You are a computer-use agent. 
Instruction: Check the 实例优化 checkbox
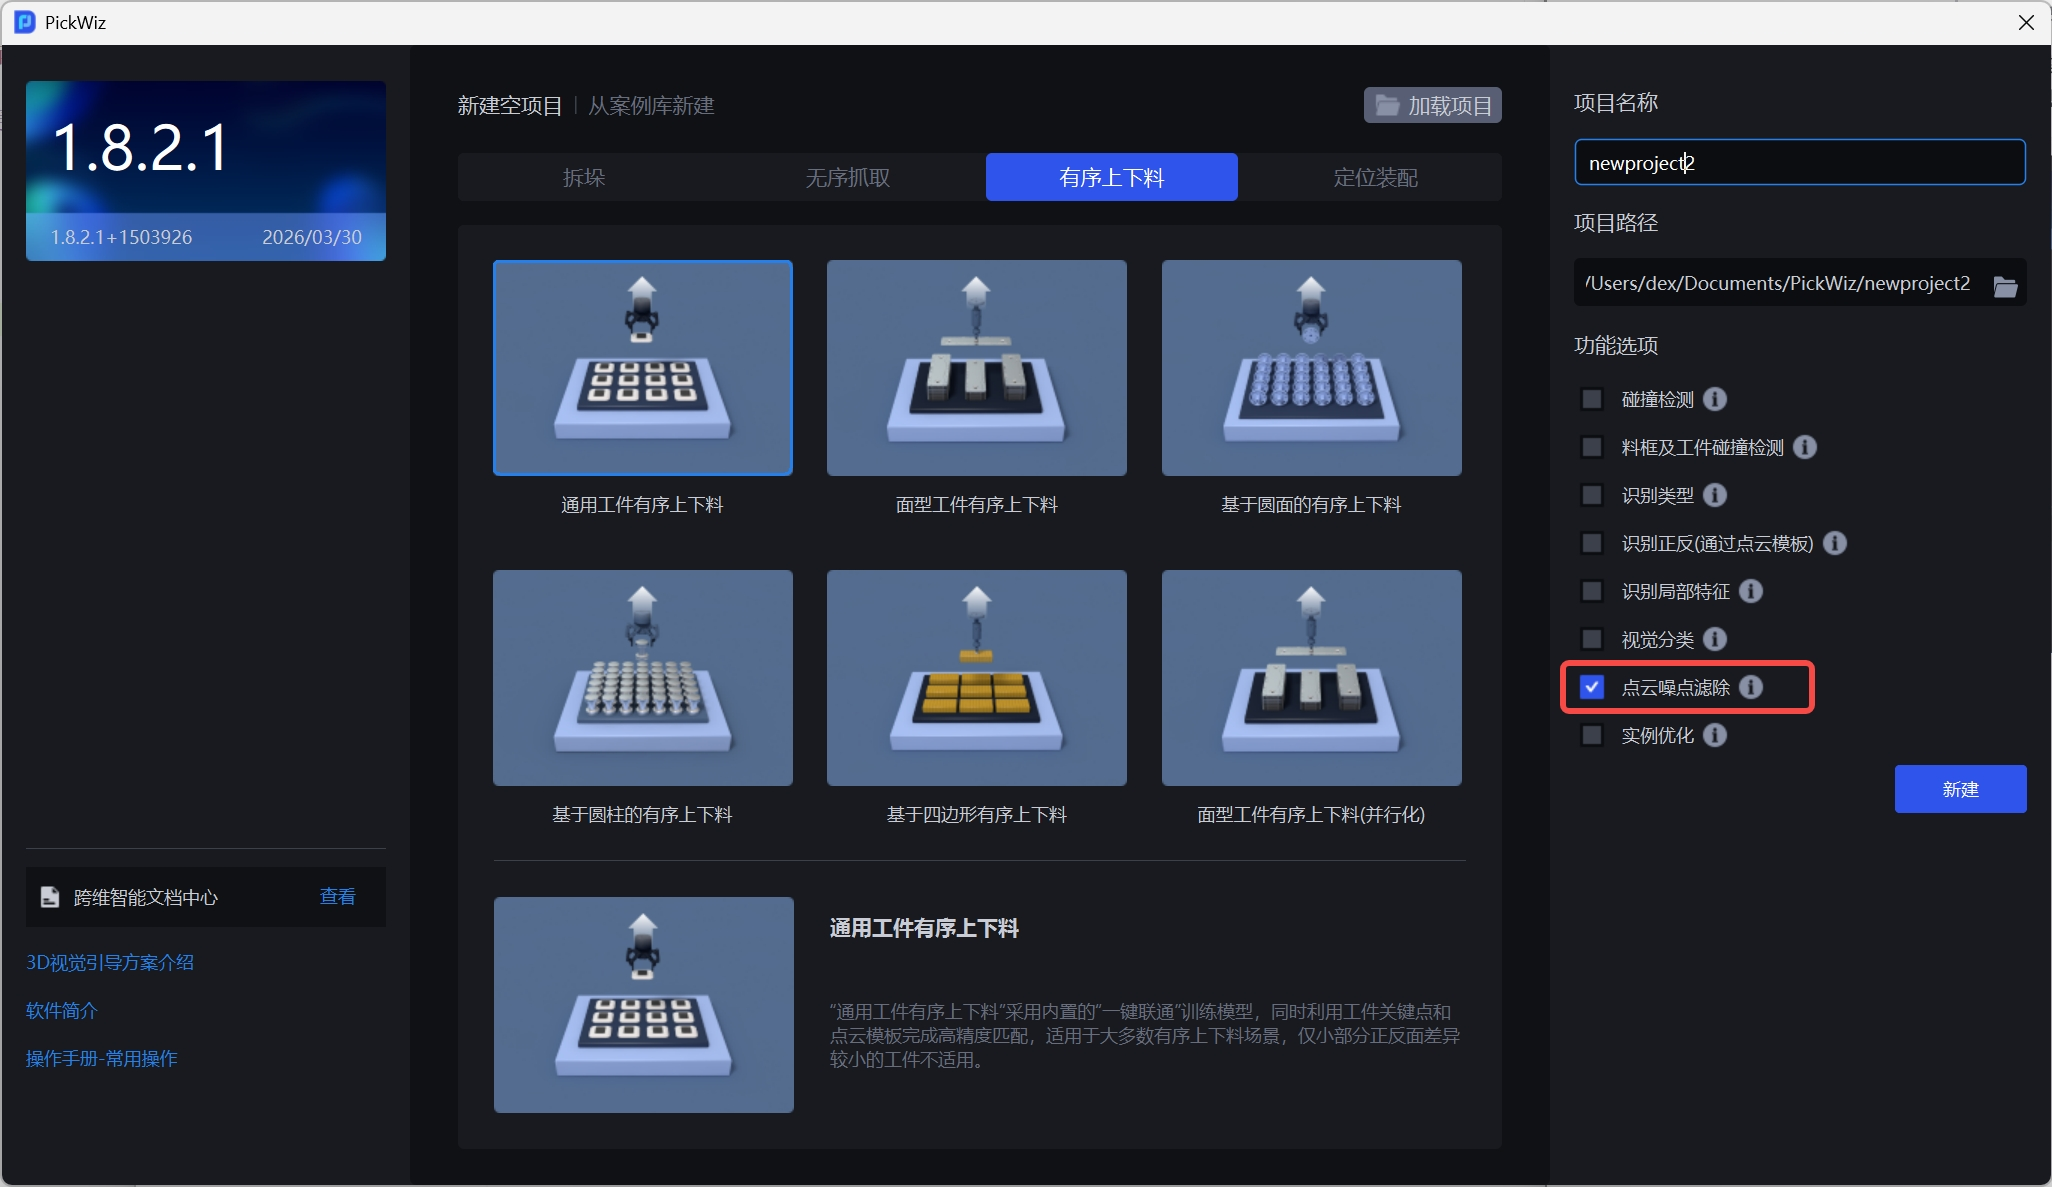pos(1591,735)
